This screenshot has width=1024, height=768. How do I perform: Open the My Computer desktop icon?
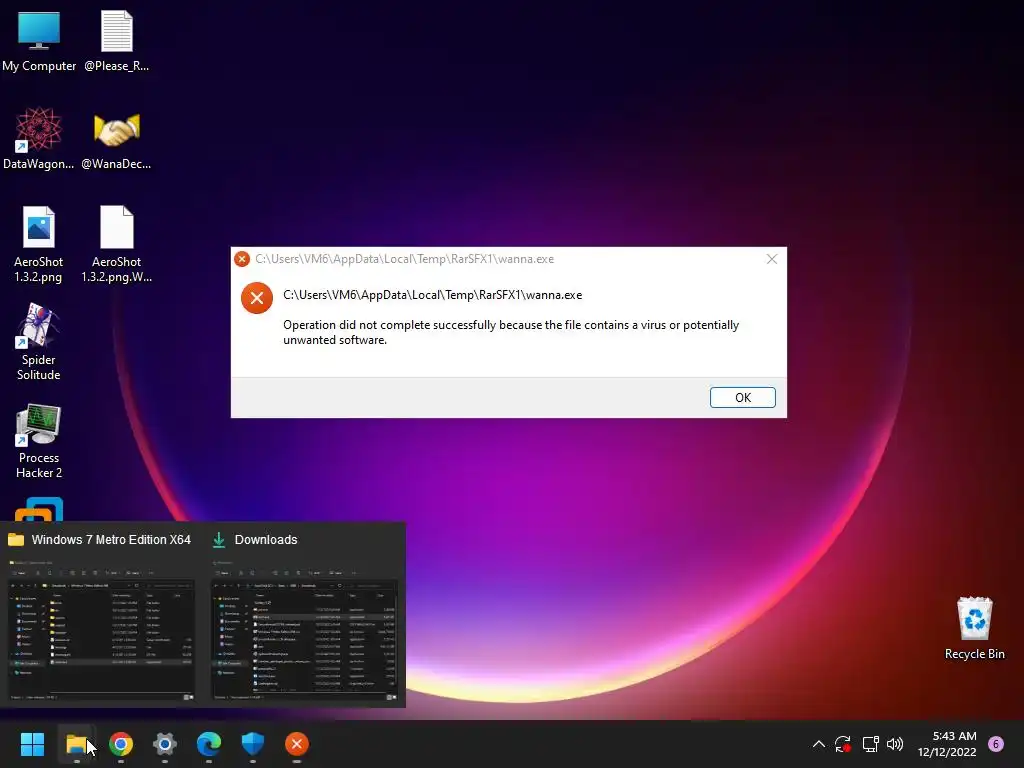click(x=39, y=41)
